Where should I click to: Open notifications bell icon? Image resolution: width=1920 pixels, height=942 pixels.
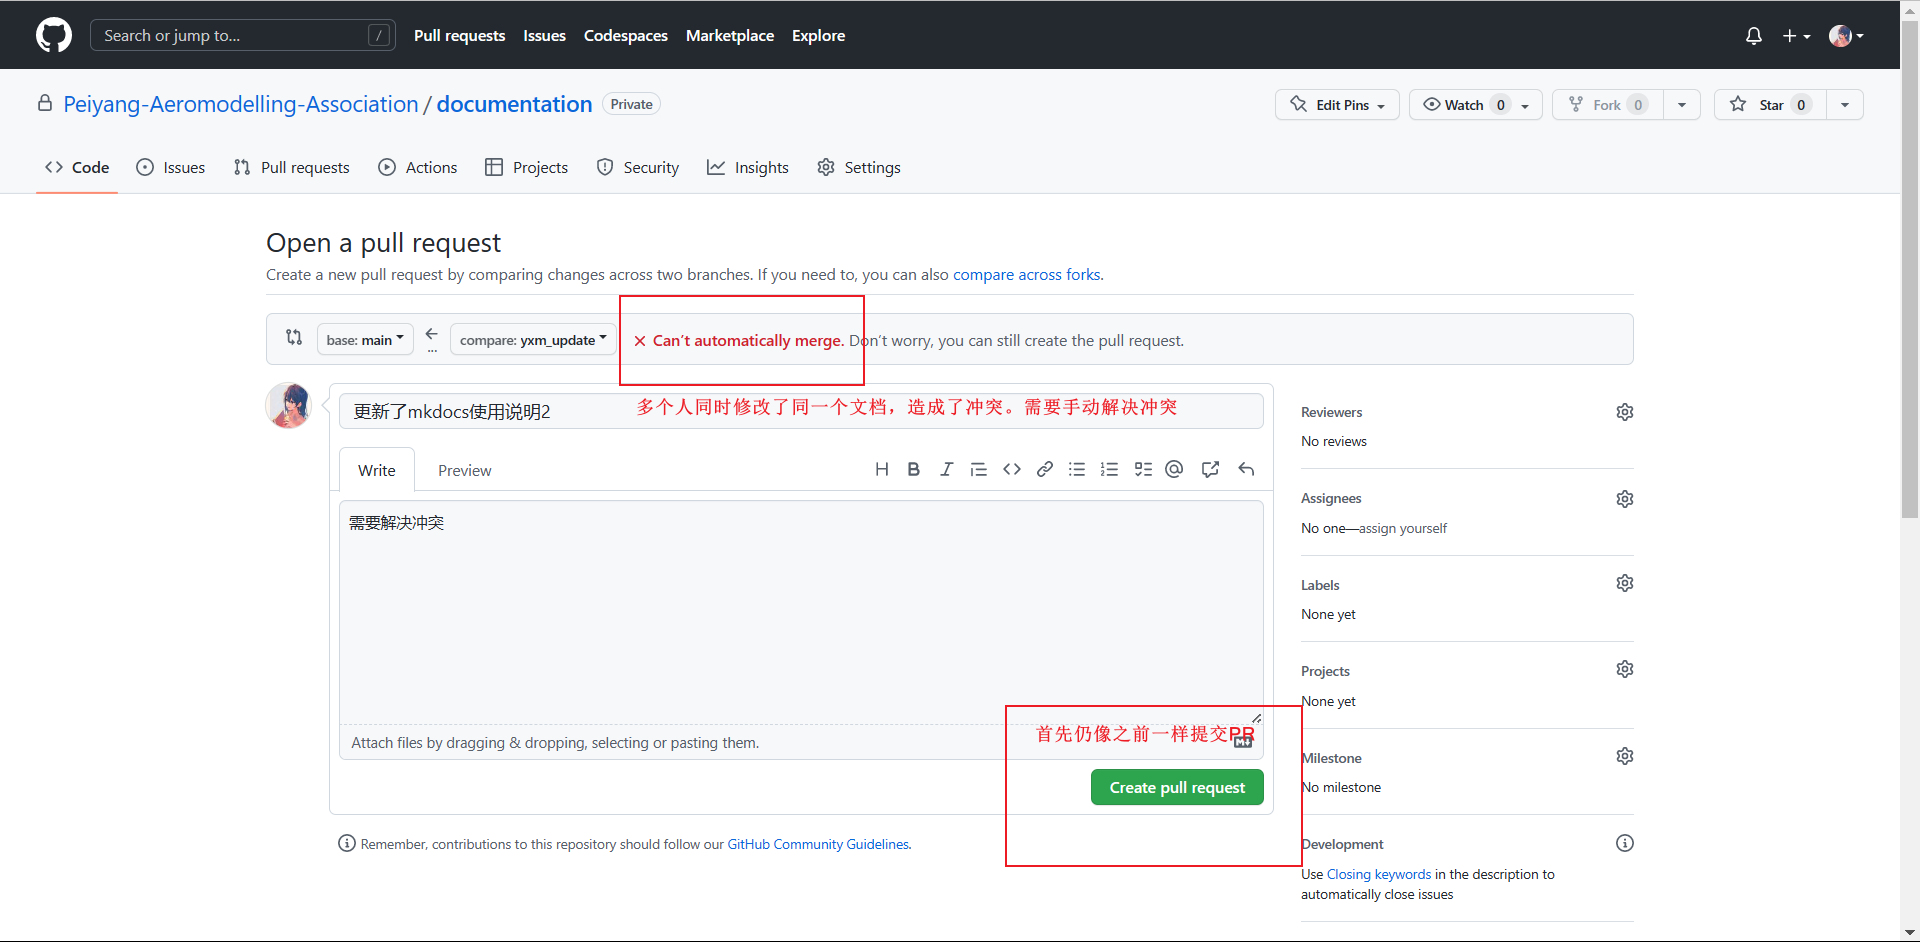[x=1753, y=36]
